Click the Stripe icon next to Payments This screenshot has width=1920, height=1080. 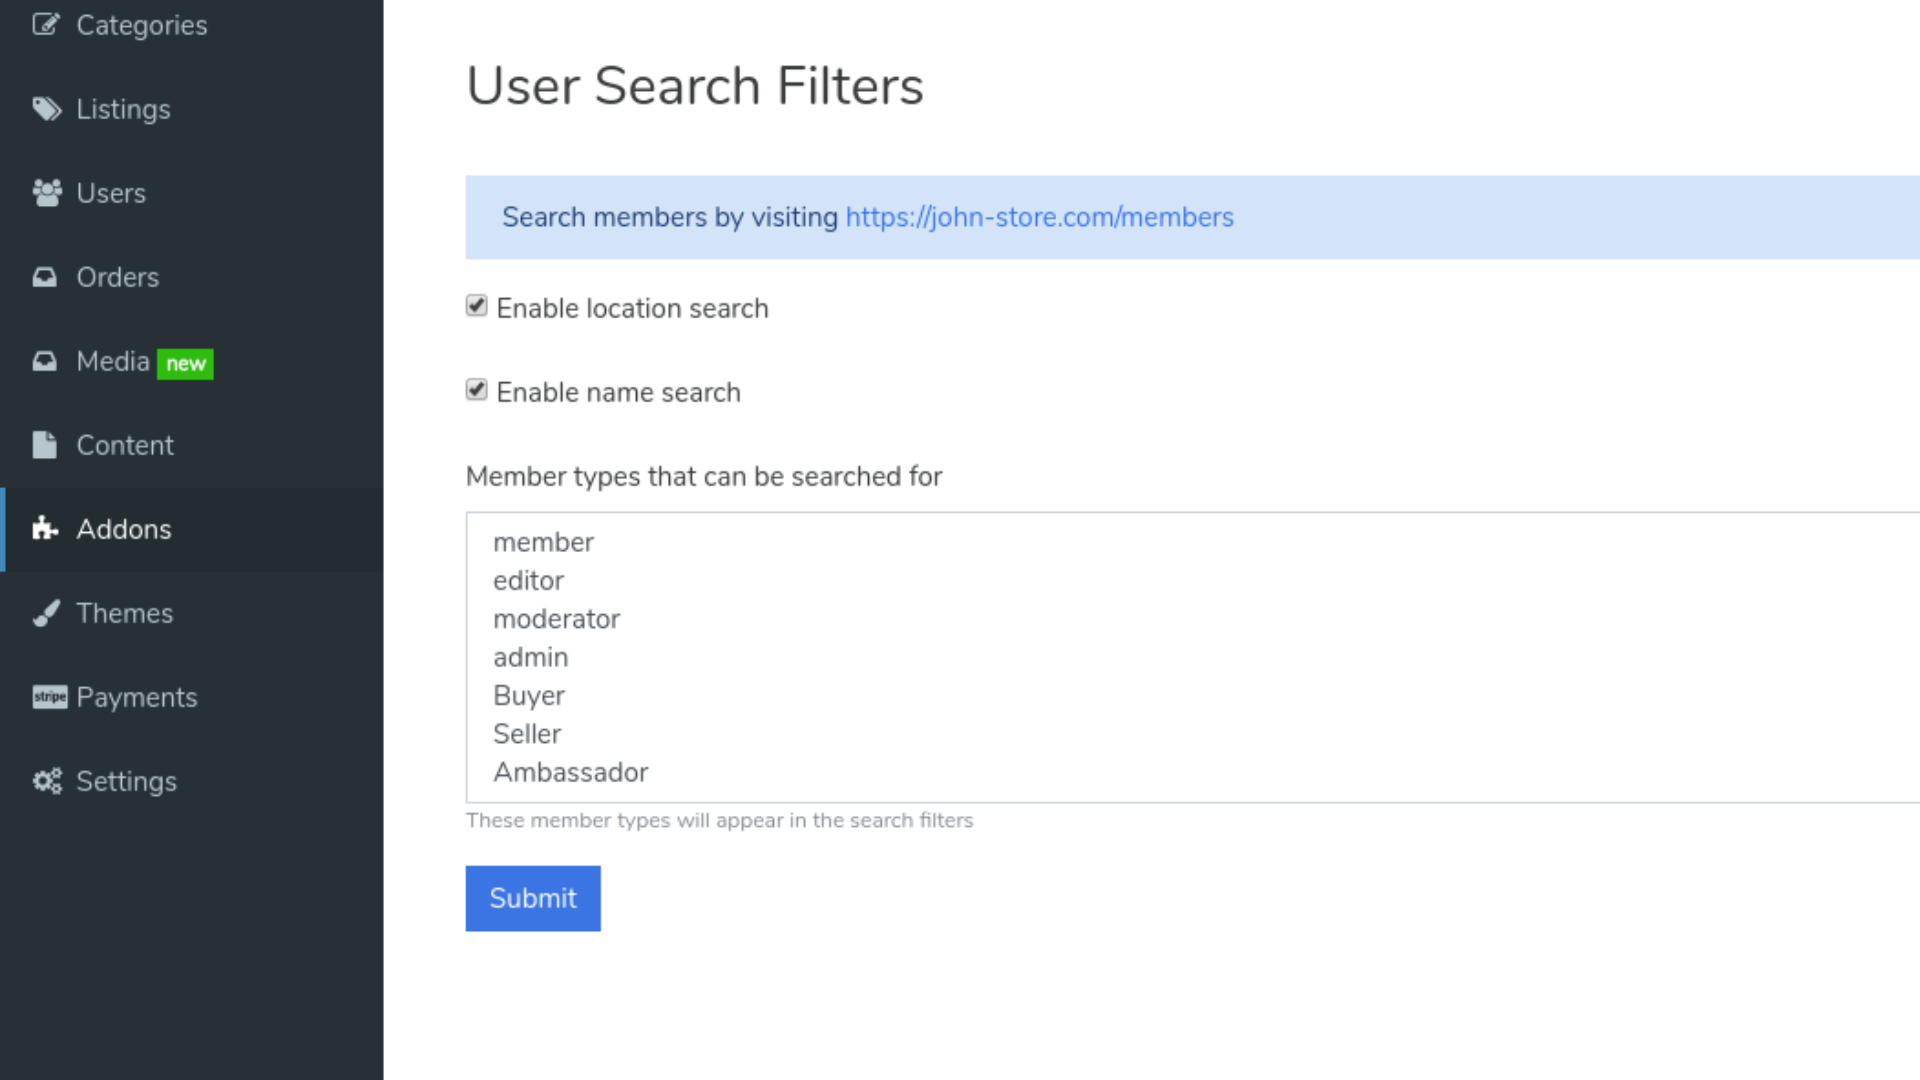[49, 697]
